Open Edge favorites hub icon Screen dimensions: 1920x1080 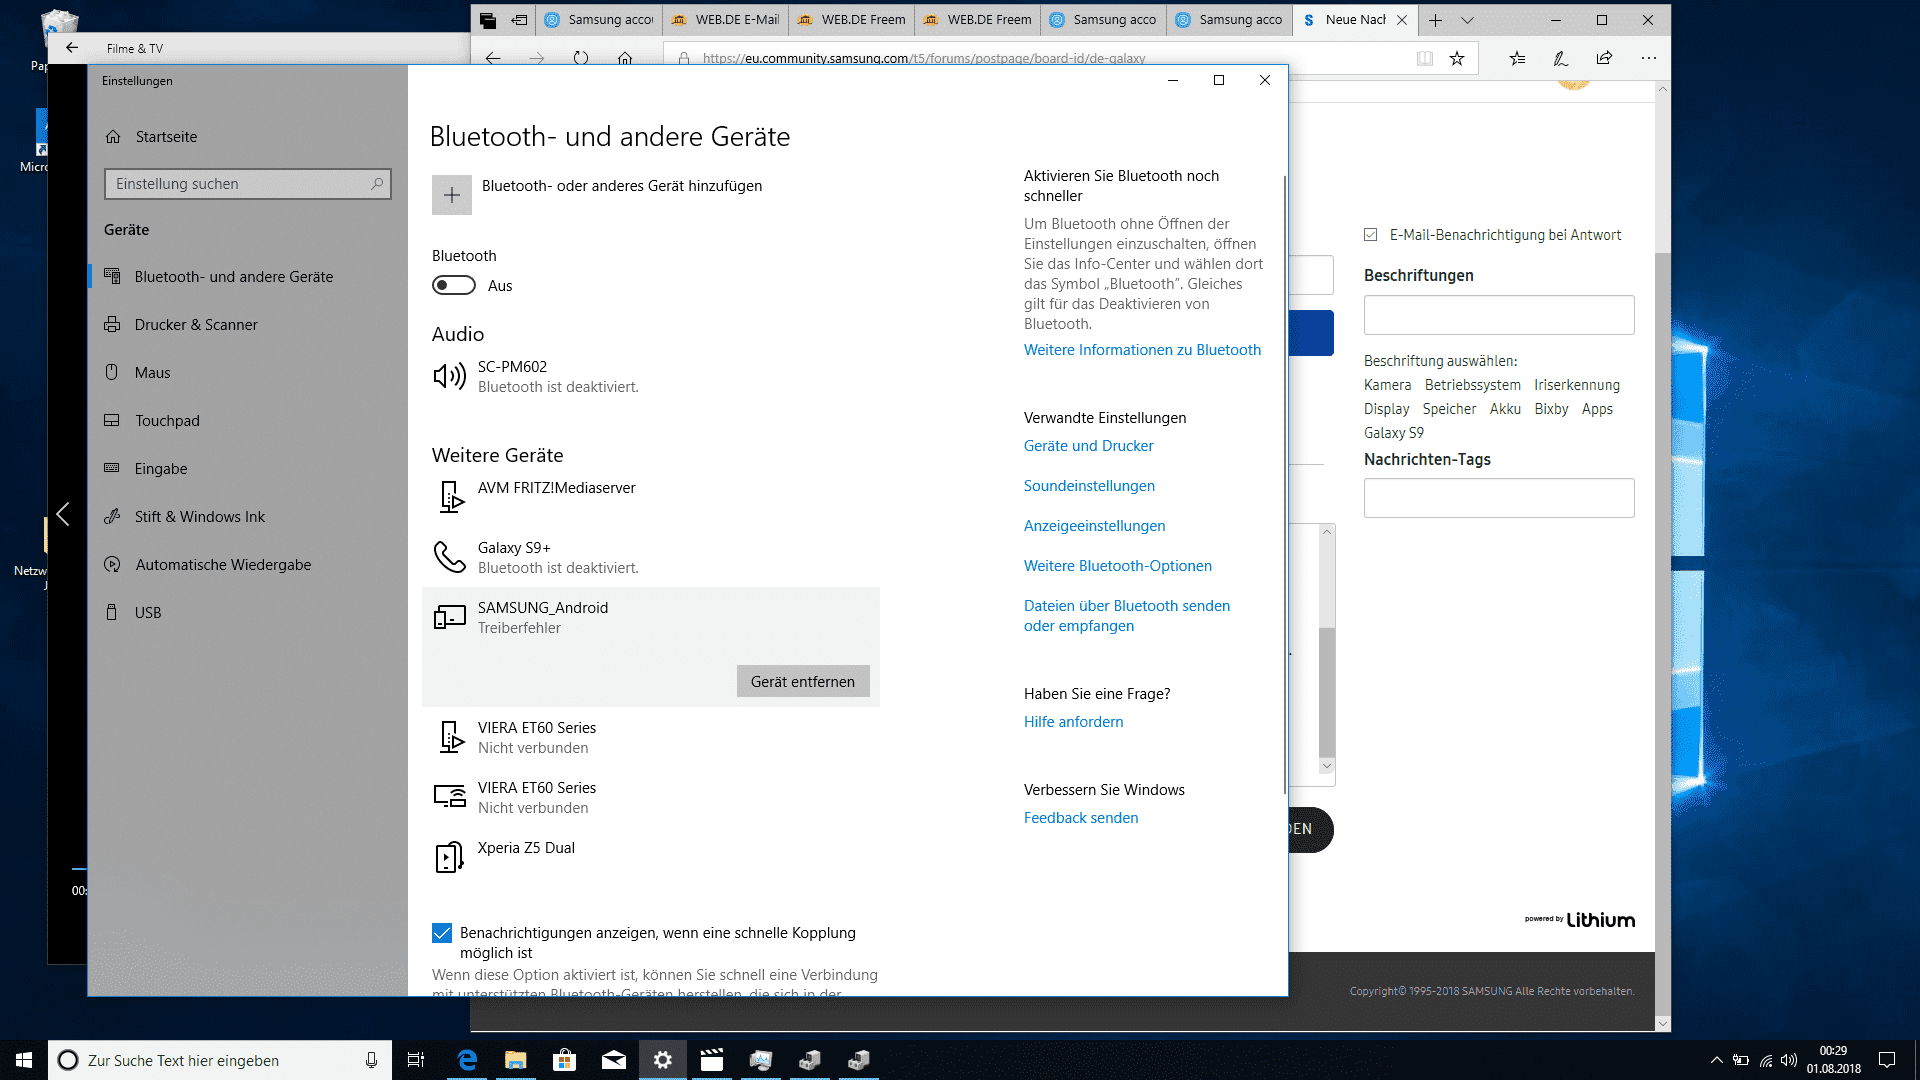click(1517, 58)
